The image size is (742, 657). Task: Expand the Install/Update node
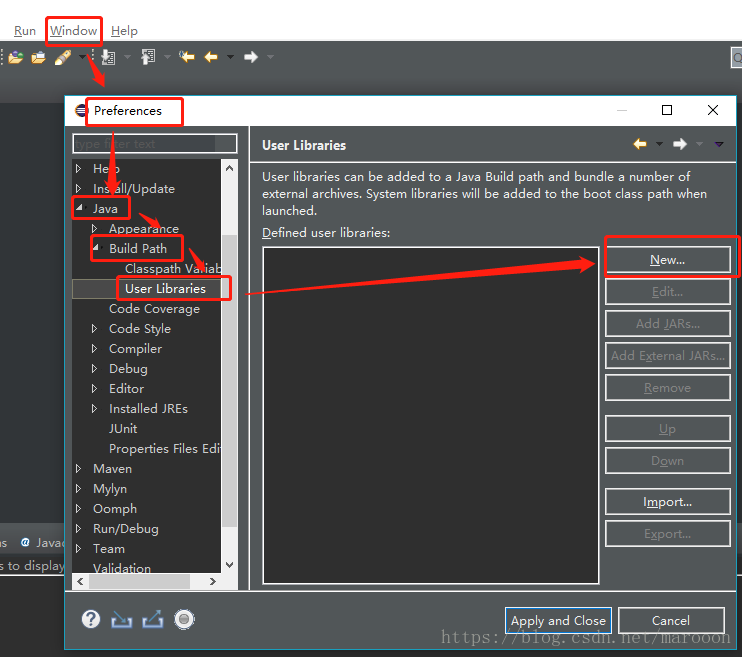point(79,188)
